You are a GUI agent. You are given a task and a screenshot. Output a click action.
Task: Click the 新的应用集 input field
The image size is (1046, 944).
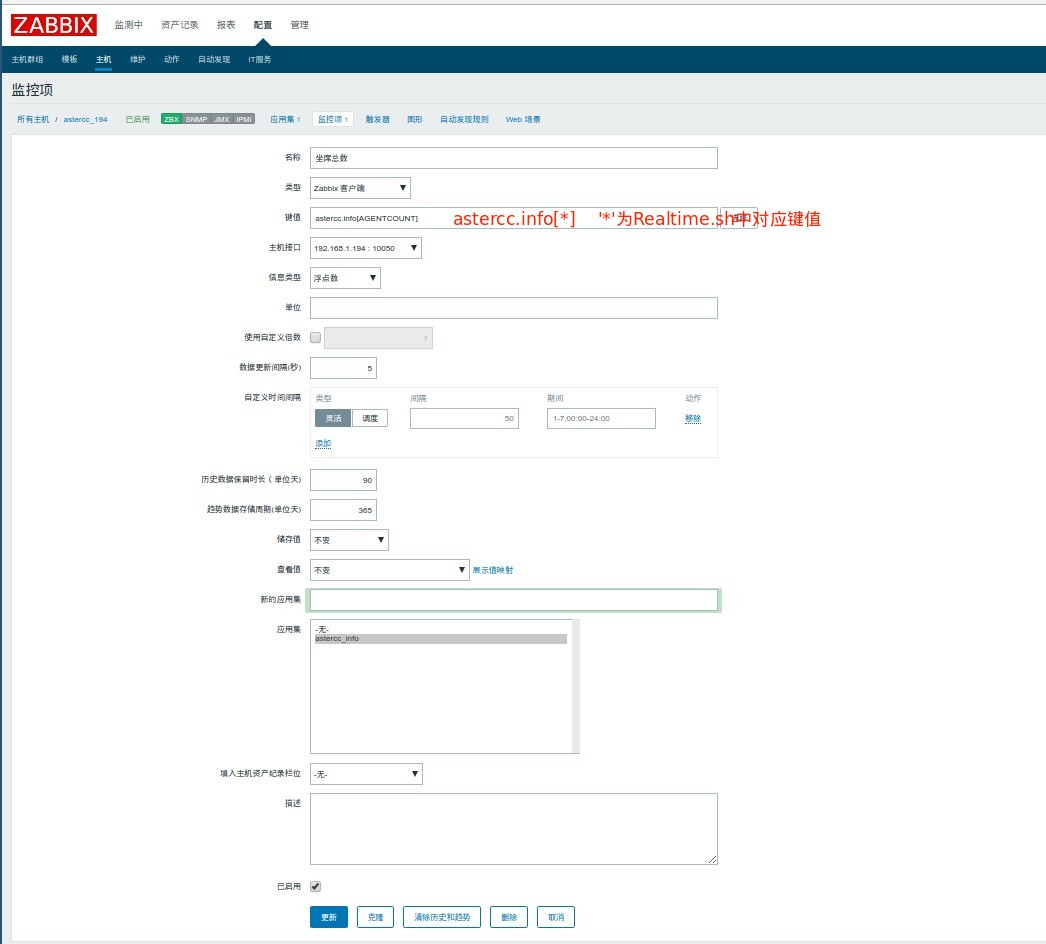(x=514, y=600)
